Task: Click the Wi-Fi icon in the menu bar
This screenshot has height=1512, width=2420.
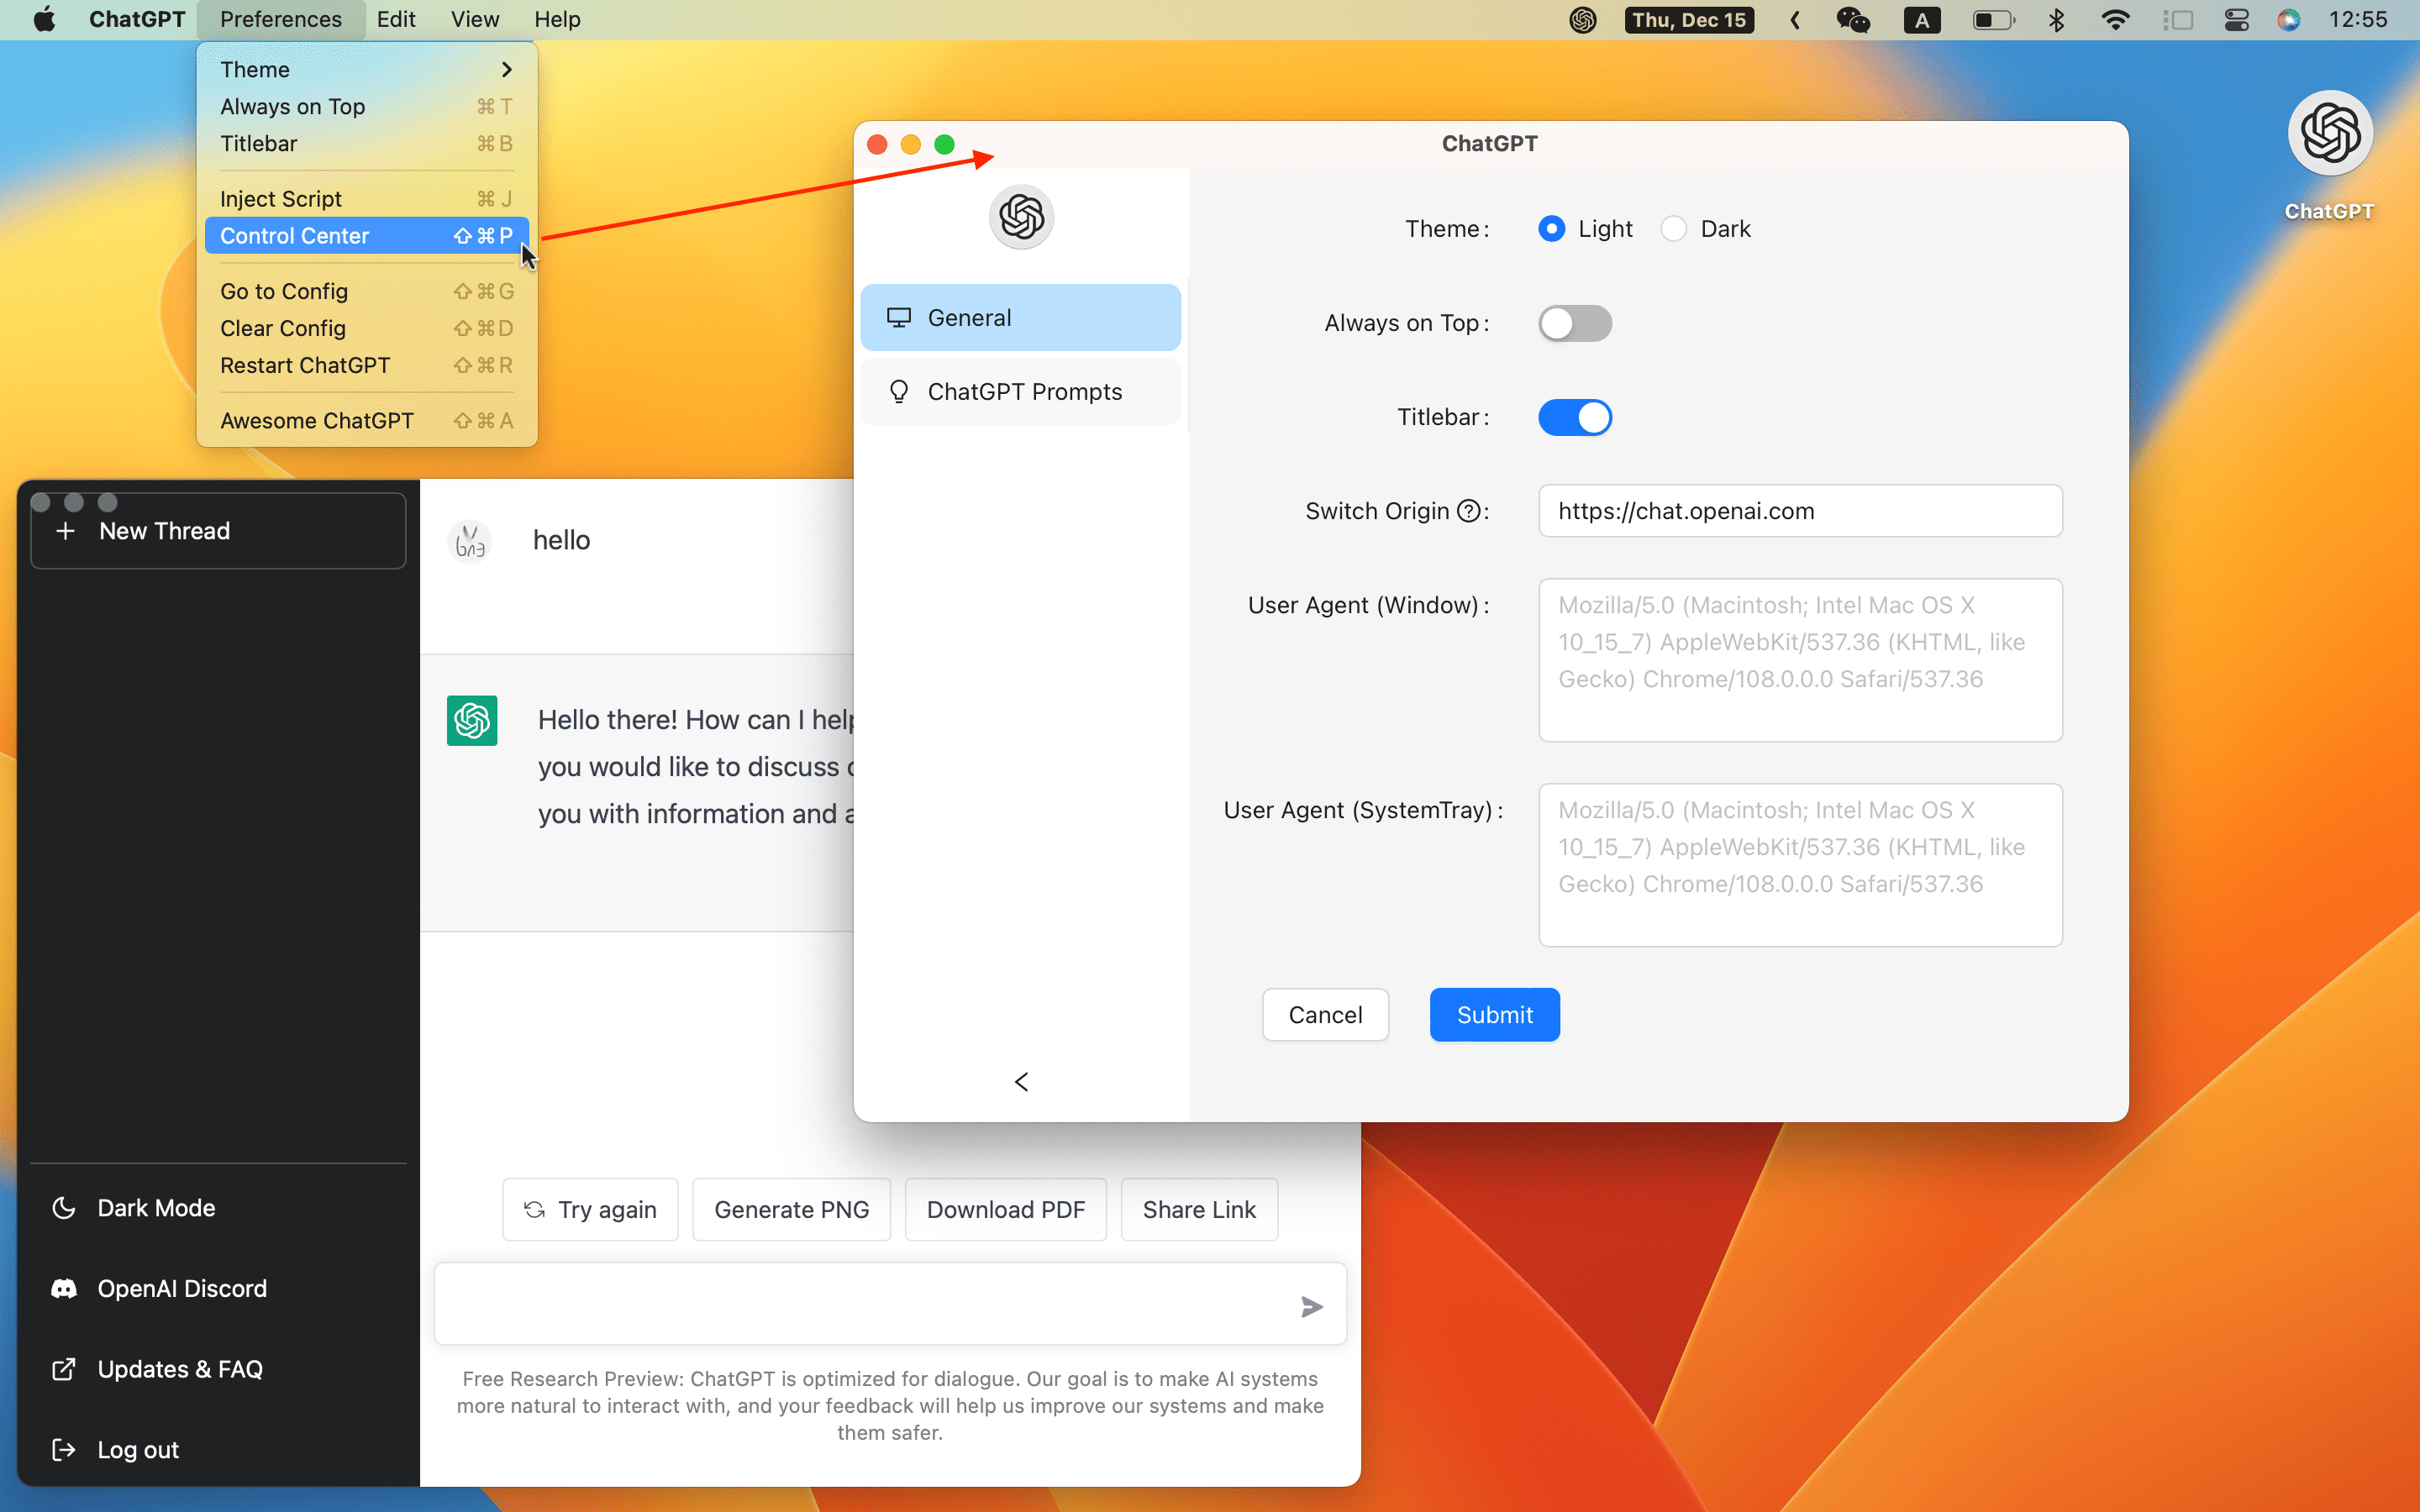Action: coord(2116,19)
